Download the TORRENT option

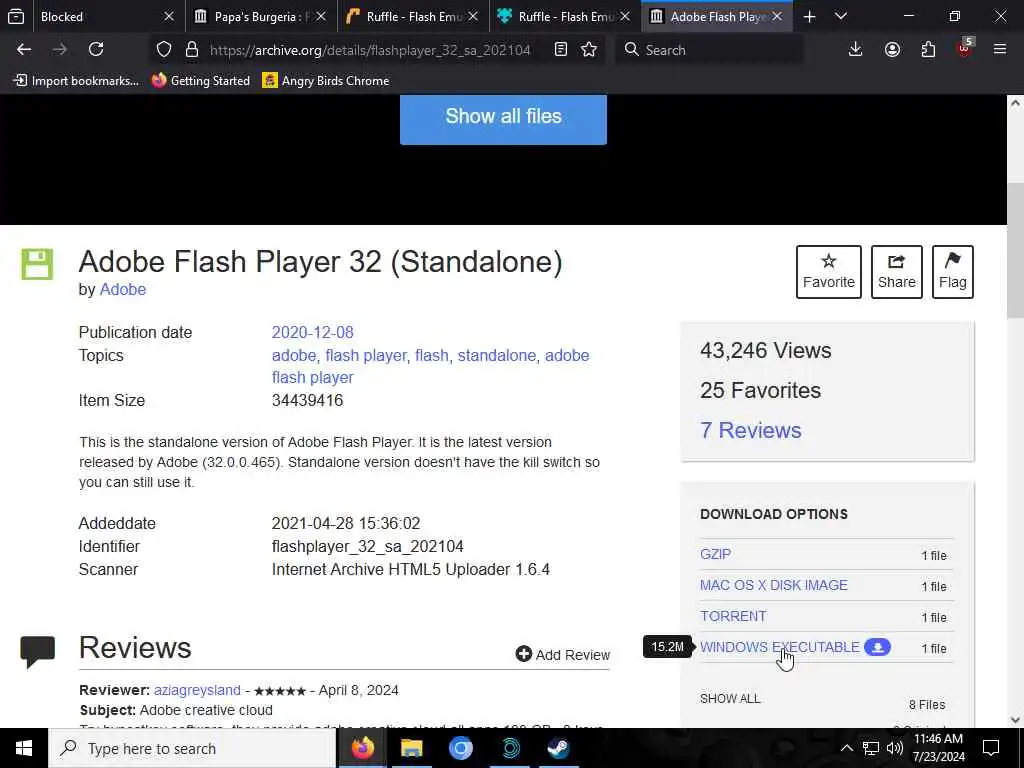click(733, 616)
